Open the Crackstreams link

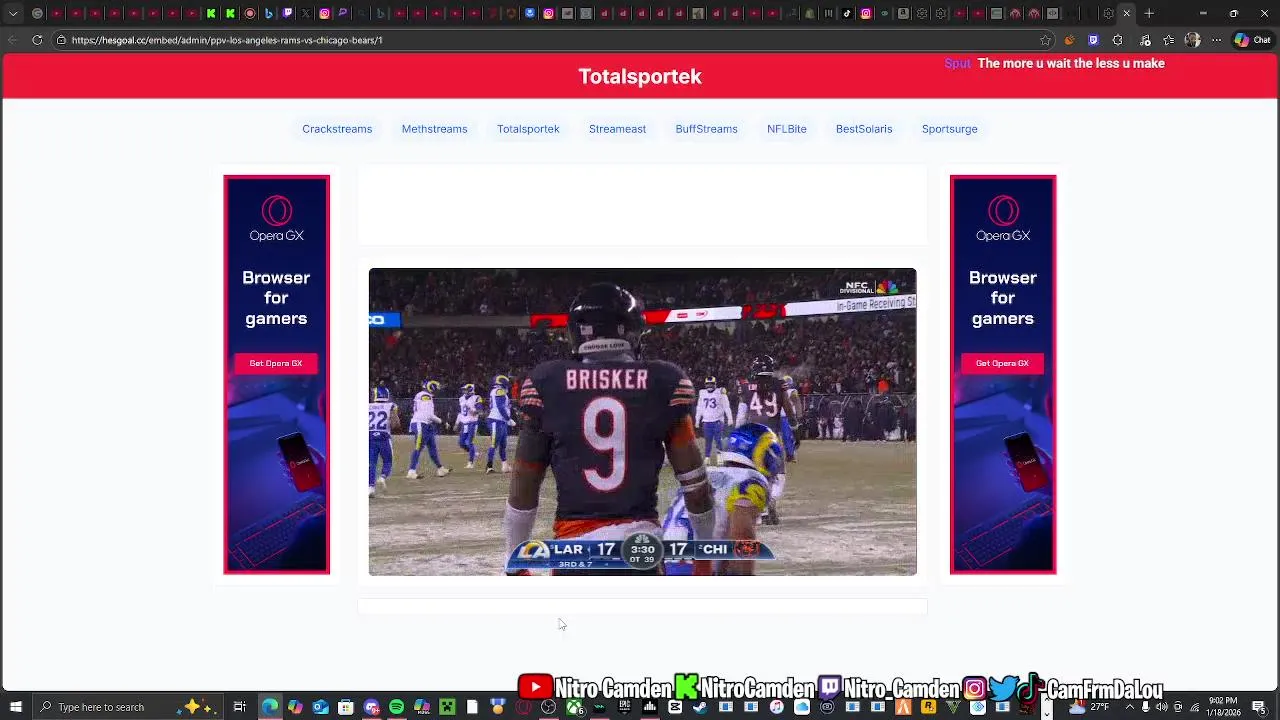pos(337,129)
